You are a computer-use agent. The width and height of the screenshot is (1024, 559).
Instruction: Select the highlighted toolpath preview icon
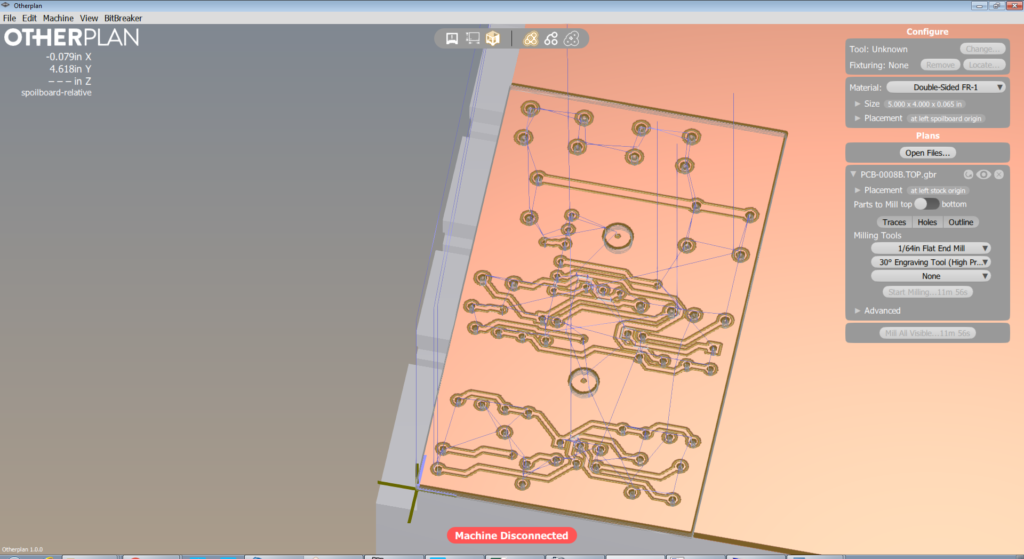(530, 39)
